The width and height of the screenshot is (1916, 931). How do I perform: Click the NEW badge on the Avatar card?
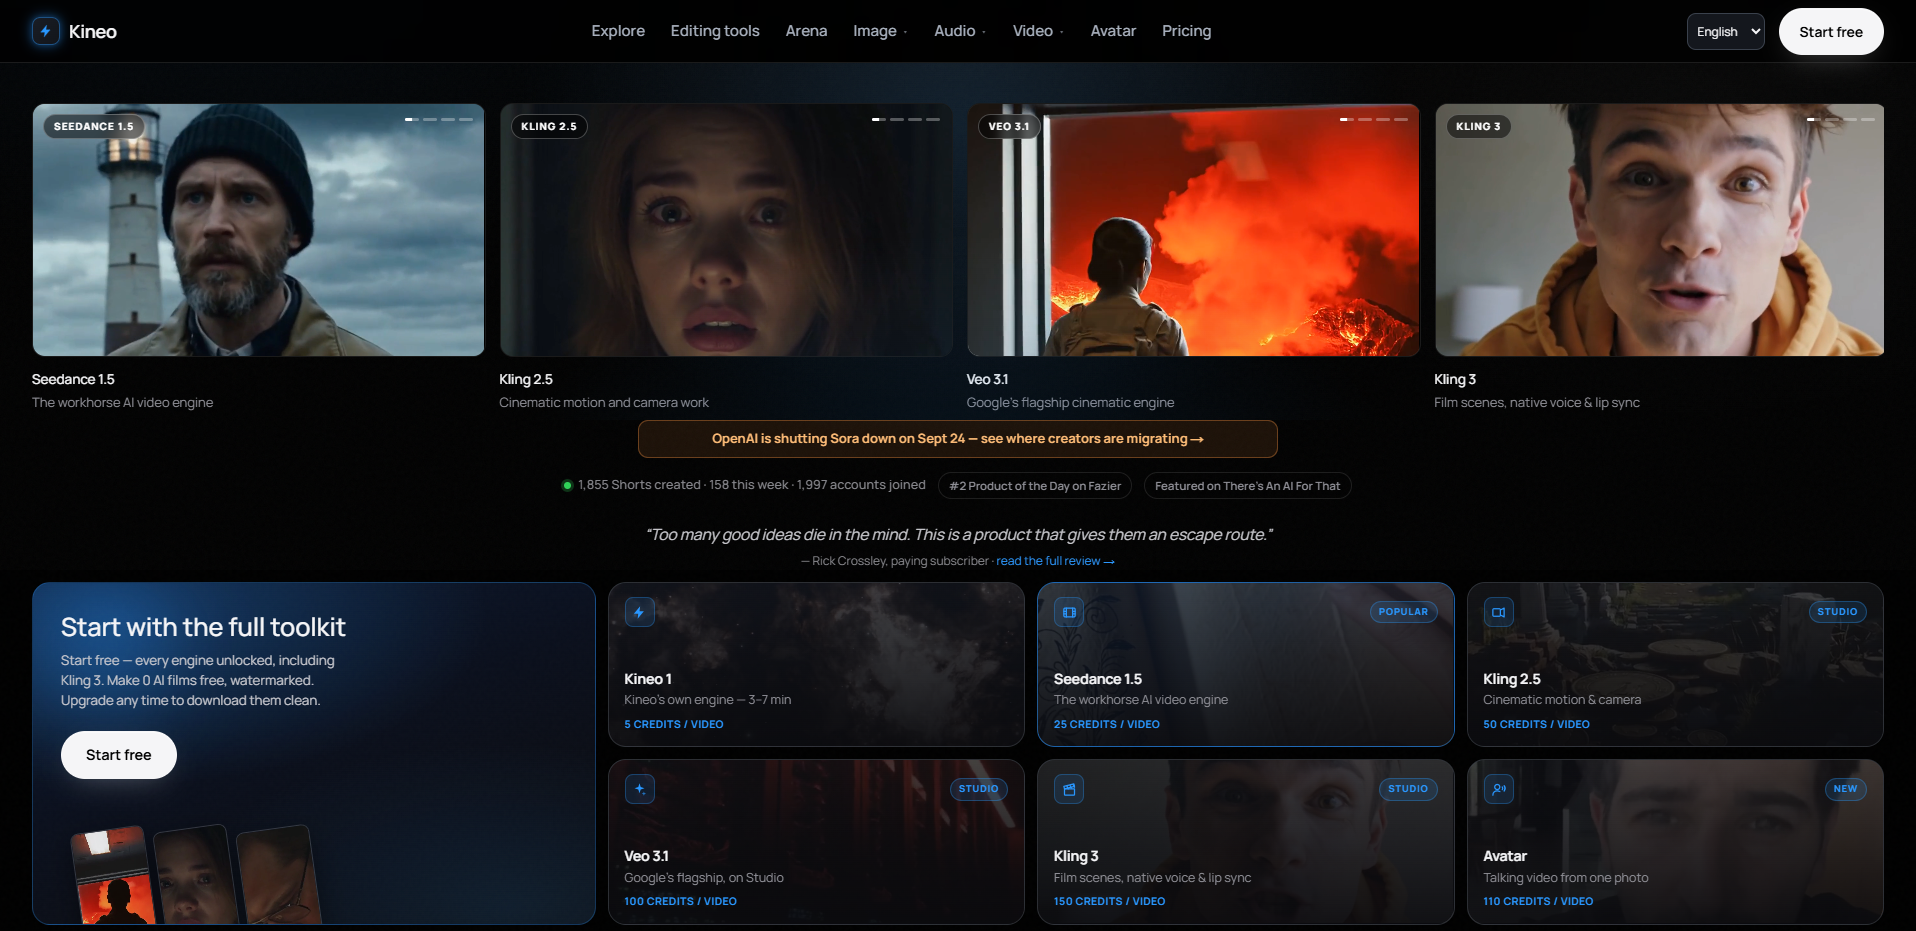pos(1845,789)
